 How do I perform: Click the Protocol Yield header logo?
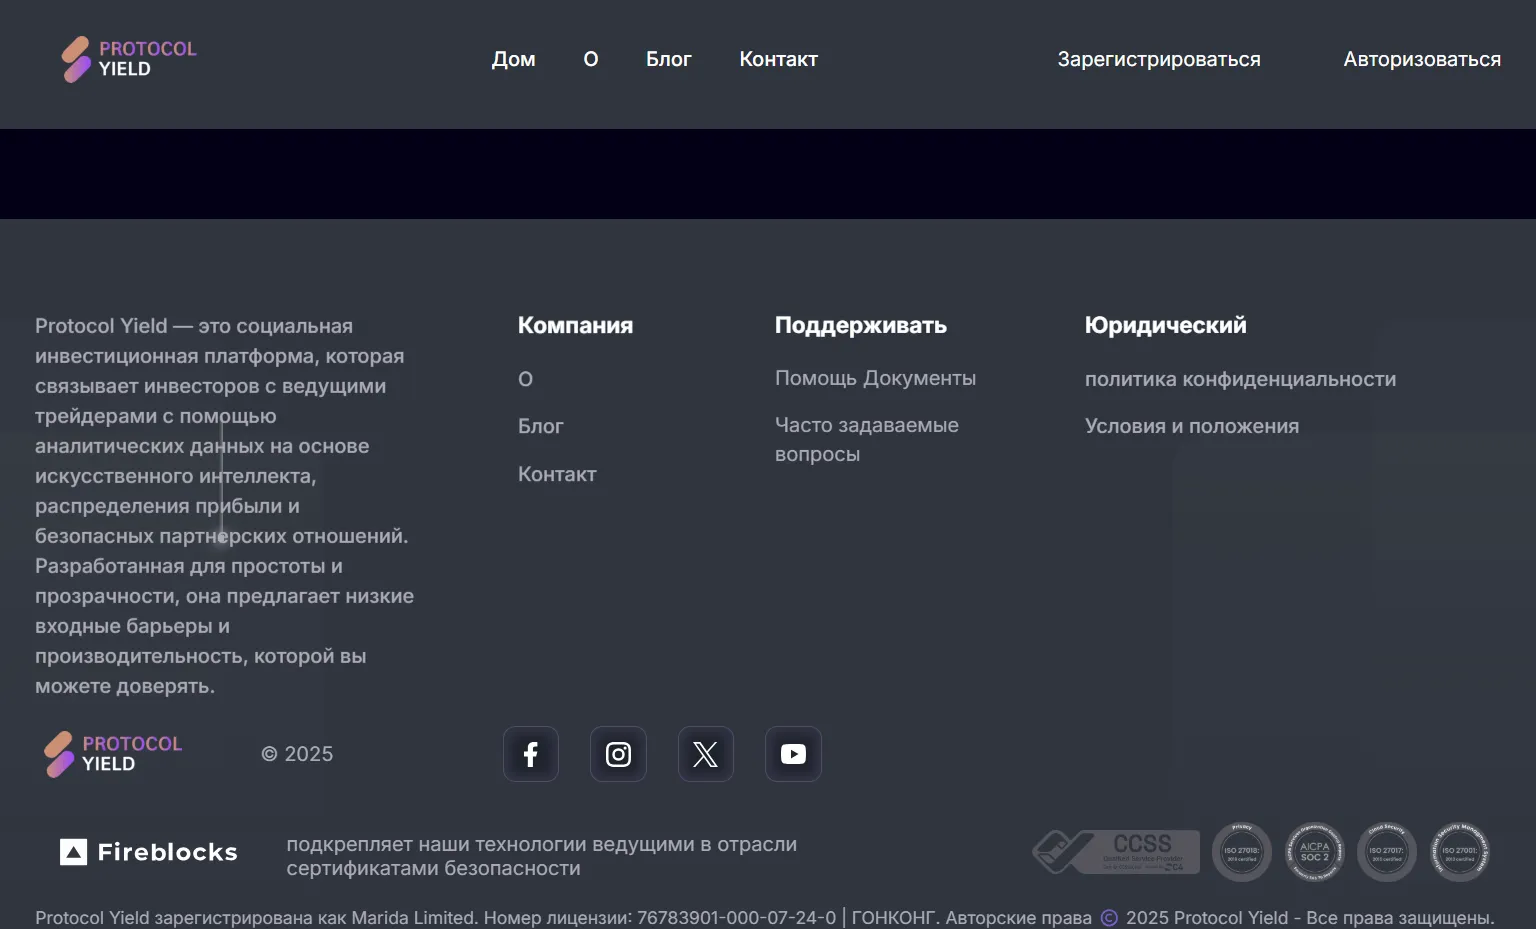(x=129, y=59)
